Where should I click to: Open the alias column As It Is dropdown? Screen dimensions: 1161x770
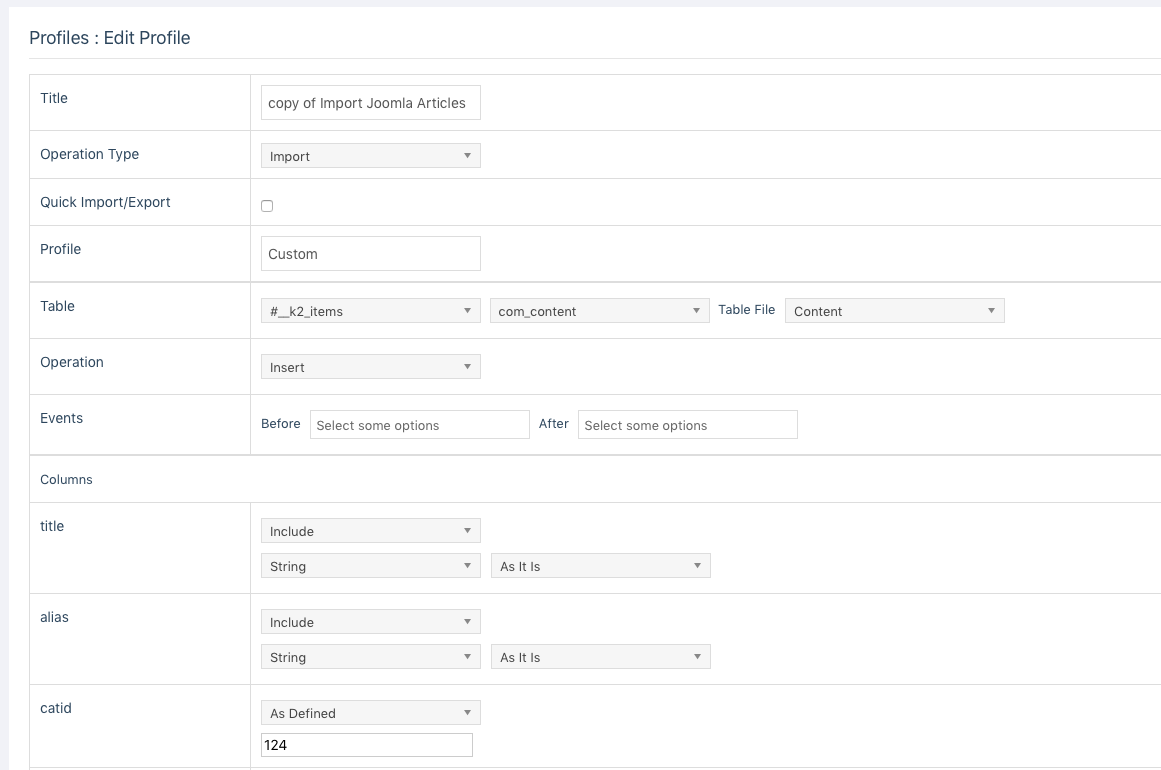point(600,657)
